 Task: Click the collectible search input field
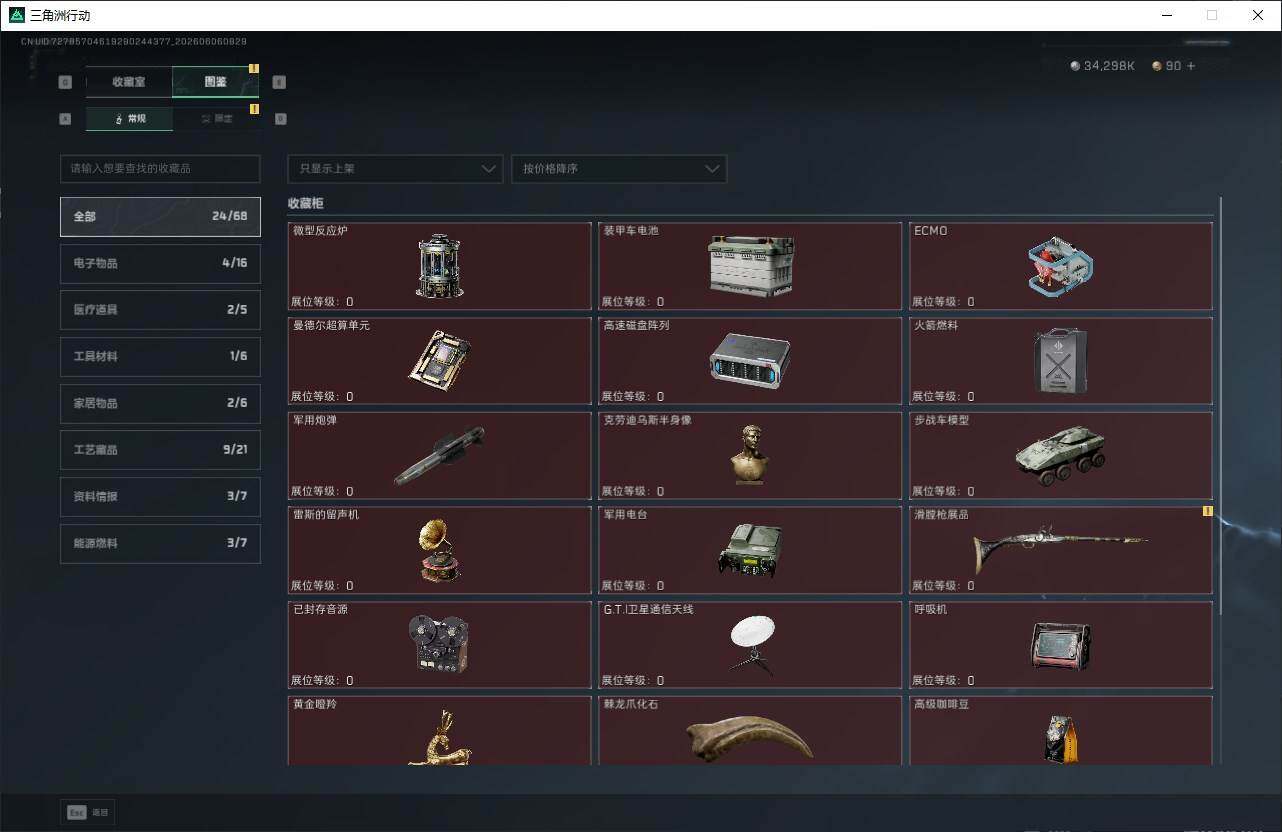[160, 169]
